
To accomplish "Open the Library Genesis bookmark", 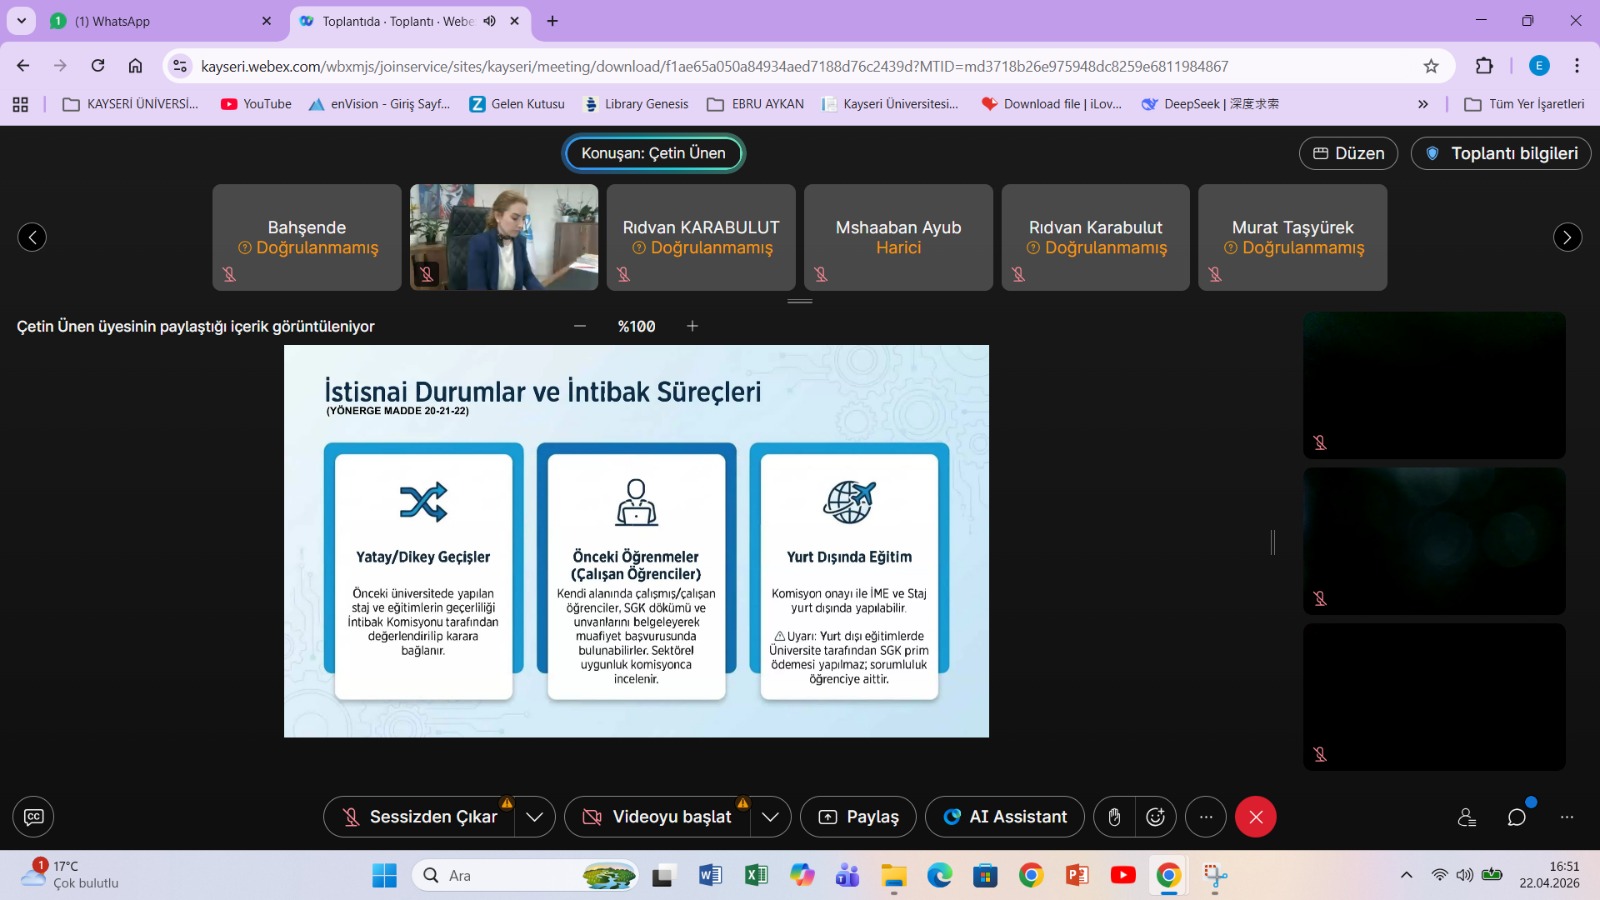I will pyautogui.click(x=636, y=104).
